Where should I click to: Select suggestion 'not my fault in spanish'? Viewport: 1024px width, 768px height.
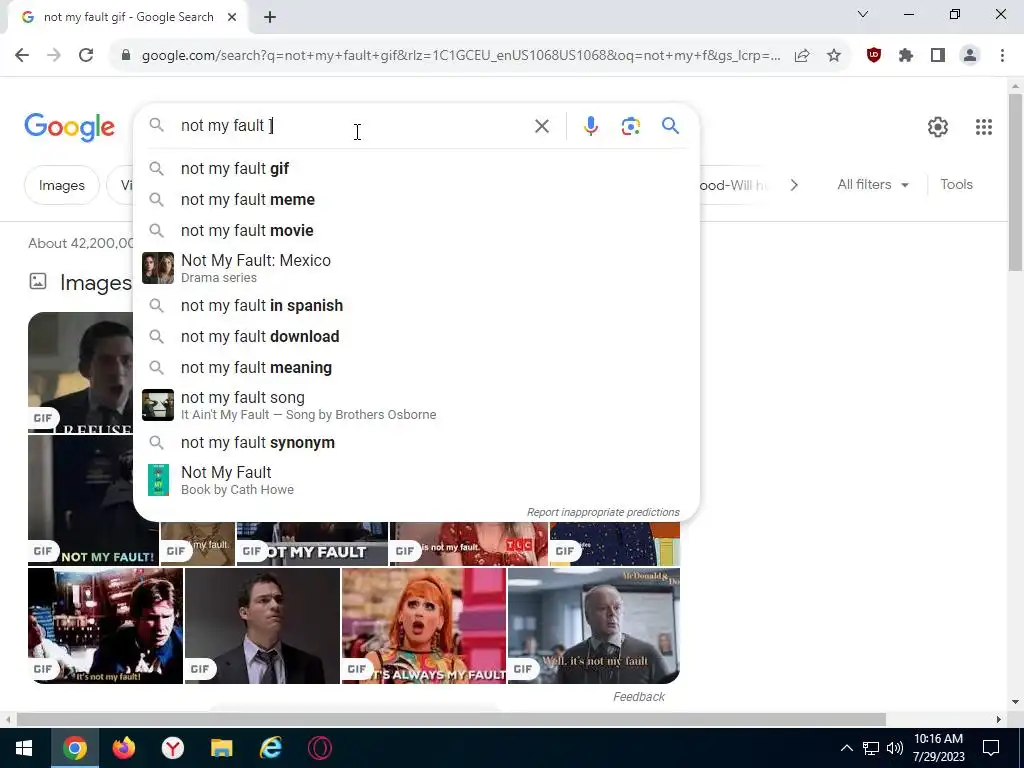(416, 306)
